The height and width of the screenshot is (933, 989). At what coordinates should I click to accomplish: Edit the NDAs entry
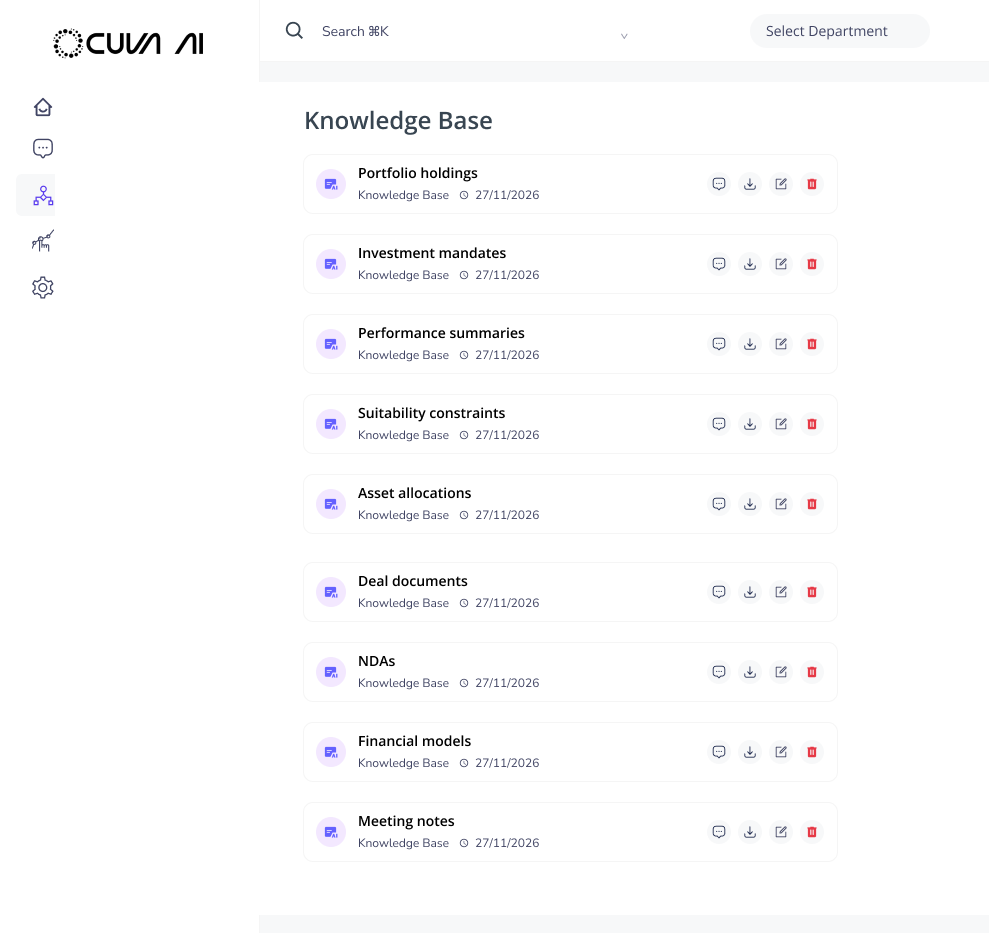tap(781, 672)
